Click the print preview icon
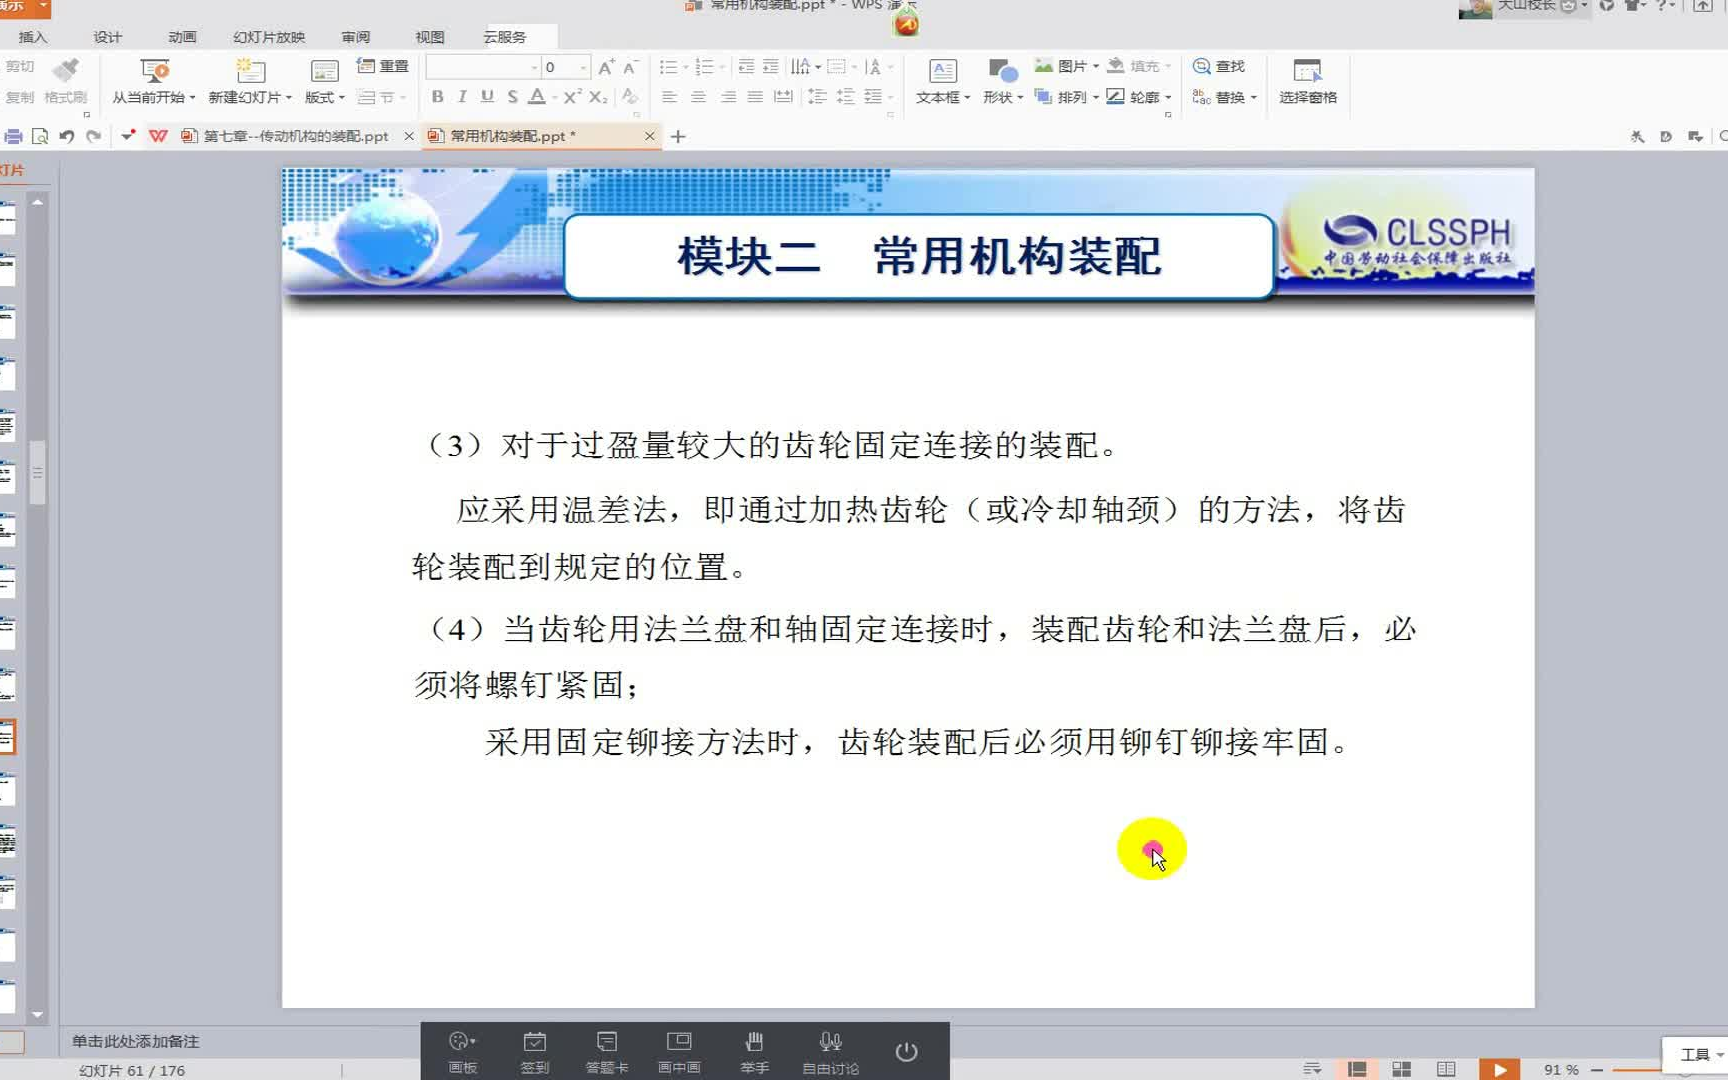 [x=40, y=136]
